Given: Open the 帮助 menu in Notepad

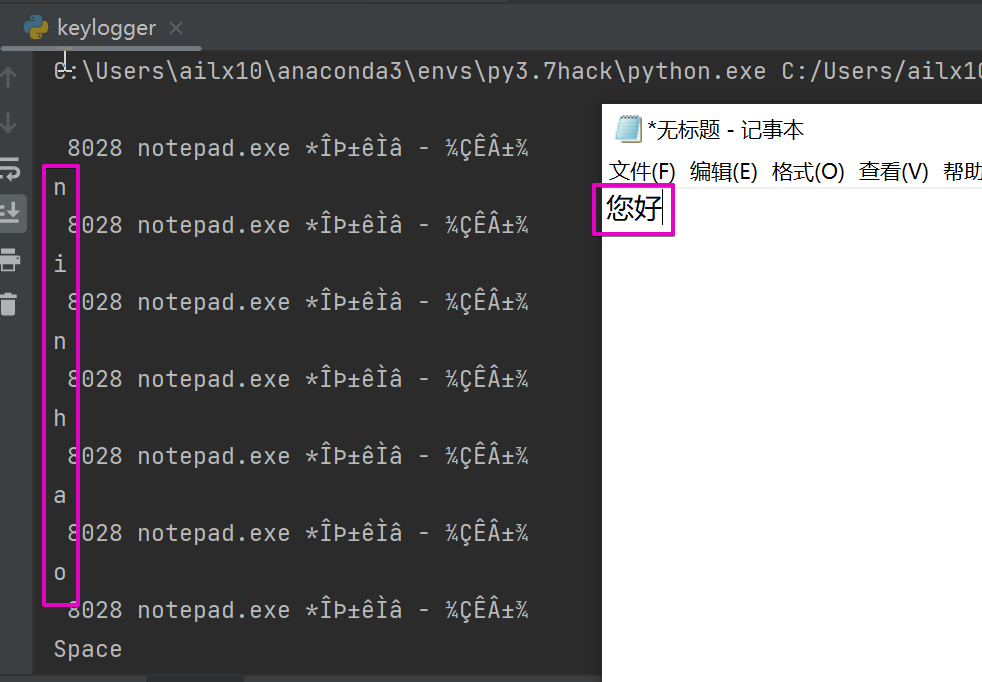Looking at the screenshot, I should [962, 171].
